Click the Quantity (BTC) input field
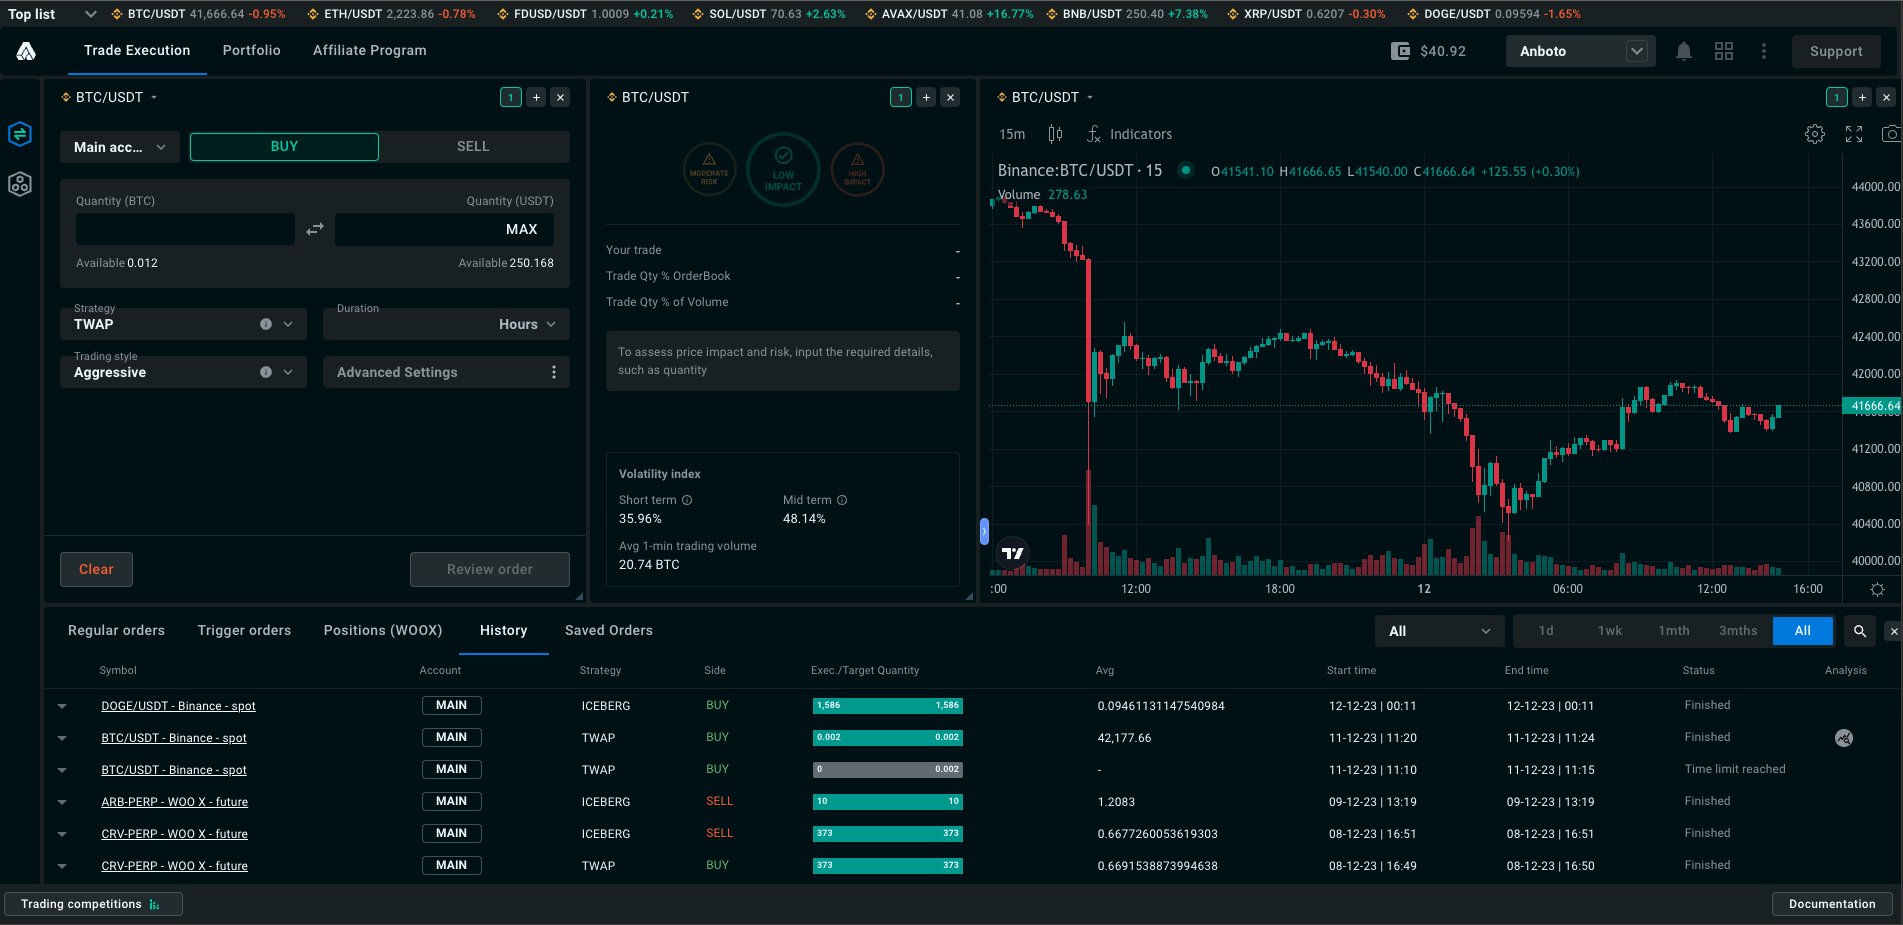This screenshot has width=1903, height=925. pos(185,229)
